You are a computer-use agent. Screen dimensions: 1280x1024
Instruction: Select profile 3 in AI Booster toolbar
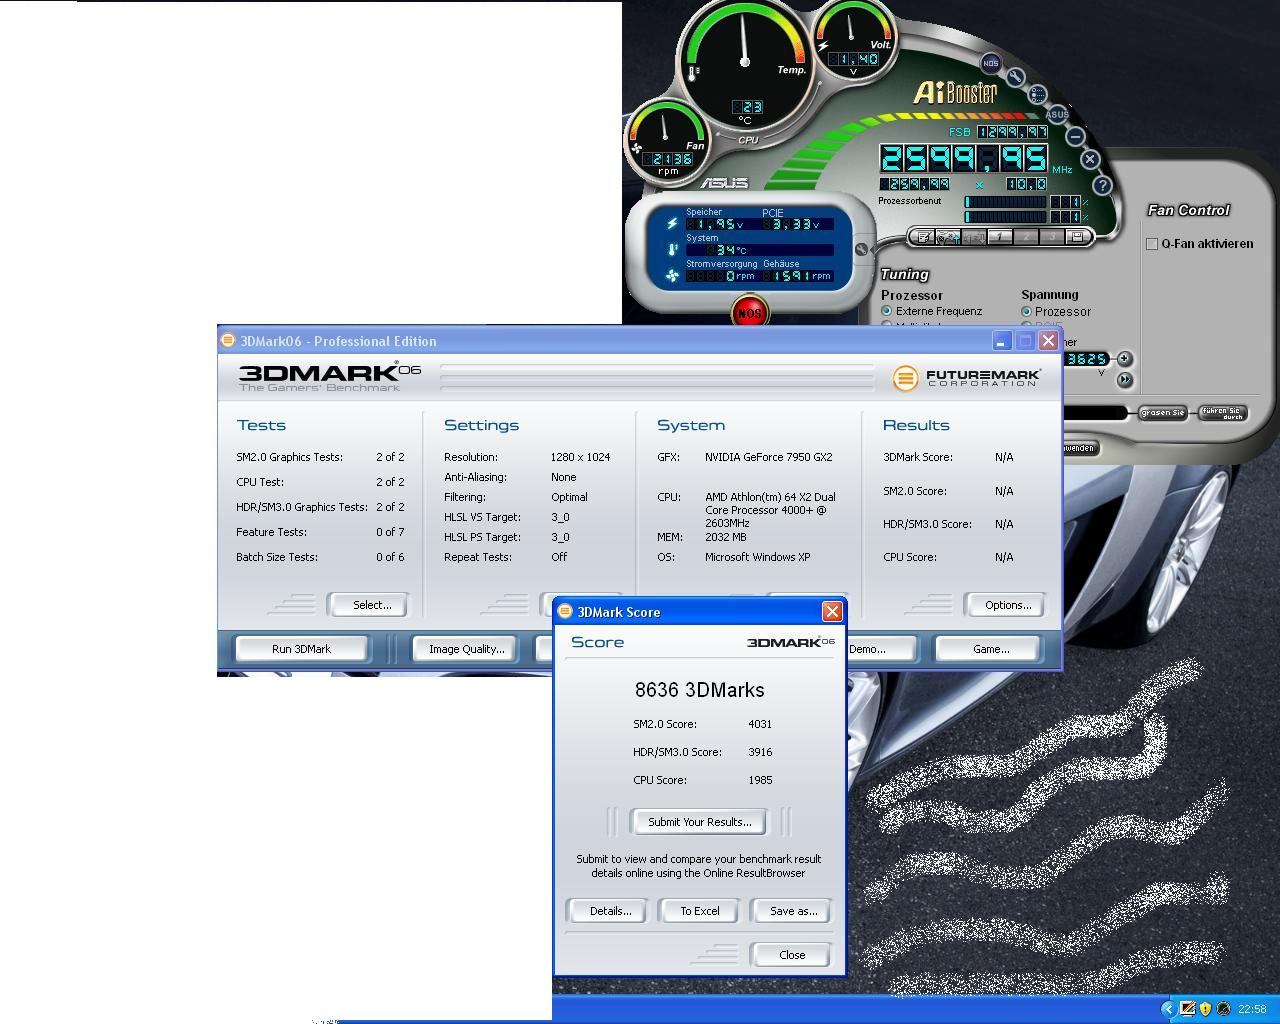pyautogui.click(x=1052, y=237)
